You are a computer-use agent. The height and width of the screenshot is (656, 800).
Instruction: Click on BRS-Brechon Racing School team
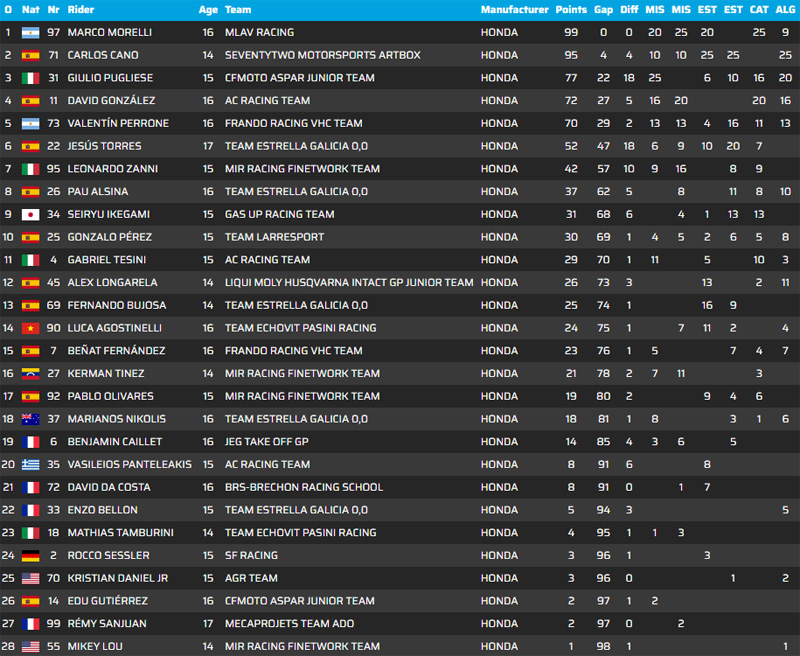(x=303, y=488)
